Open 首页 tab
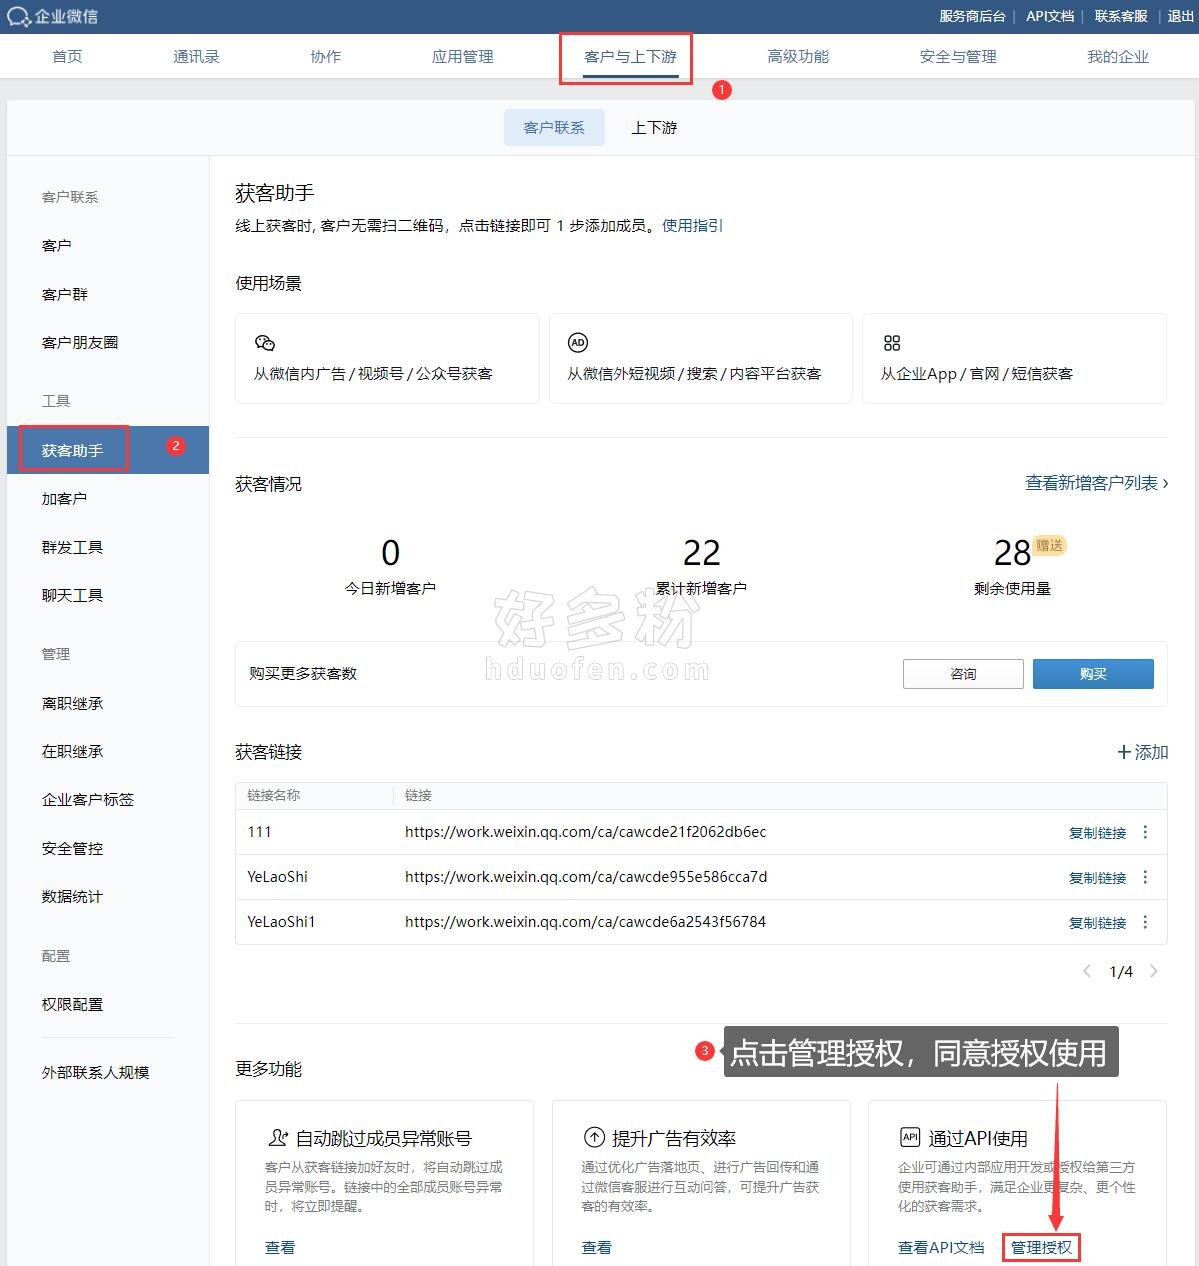The height and width of the screenshot is (1266, 1199). [67, 57]
